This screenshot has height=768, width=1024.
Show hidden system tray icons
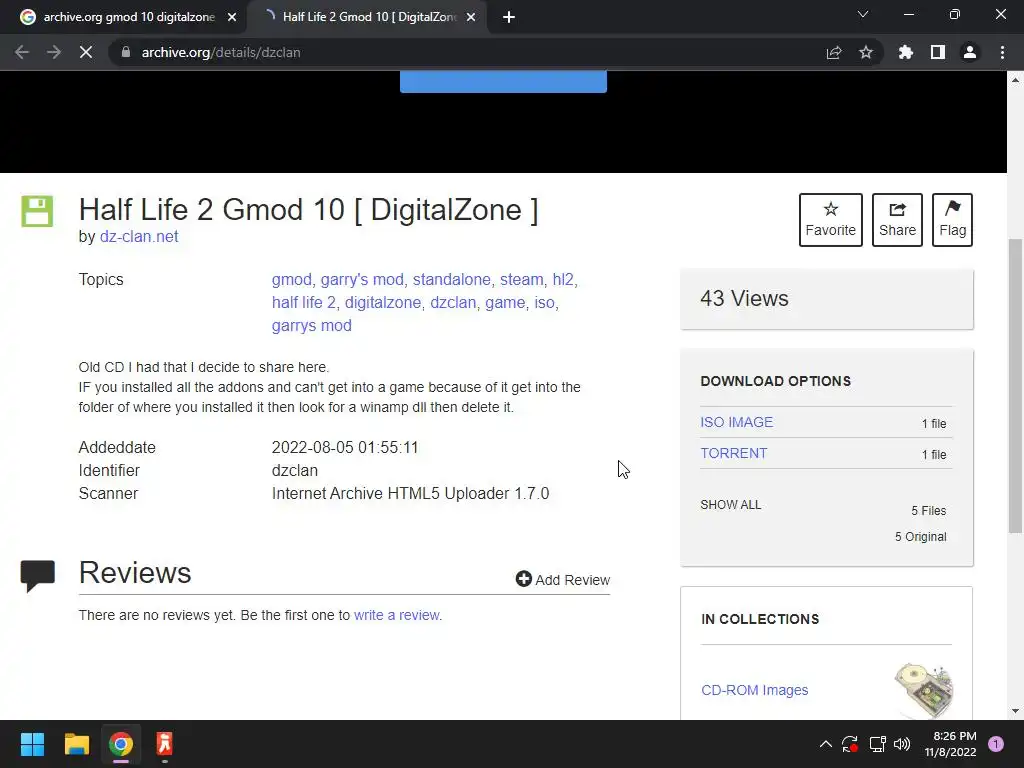pos(825,744)
